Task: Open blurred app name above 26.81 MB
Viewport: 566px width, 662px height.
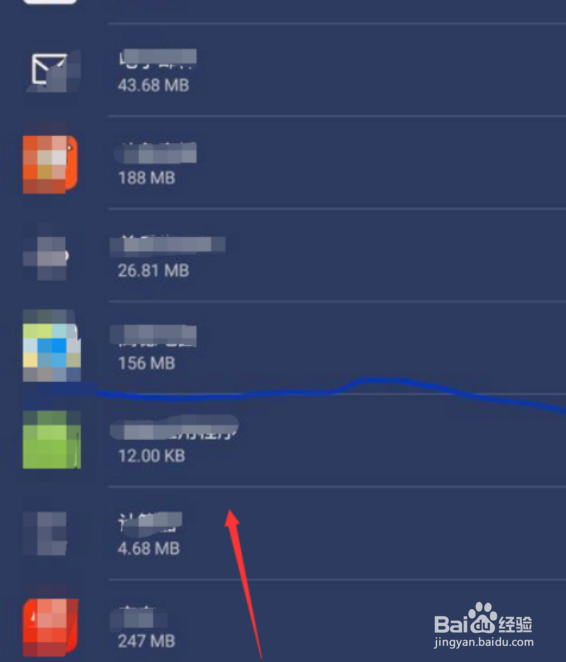Action: click(168, 245)
